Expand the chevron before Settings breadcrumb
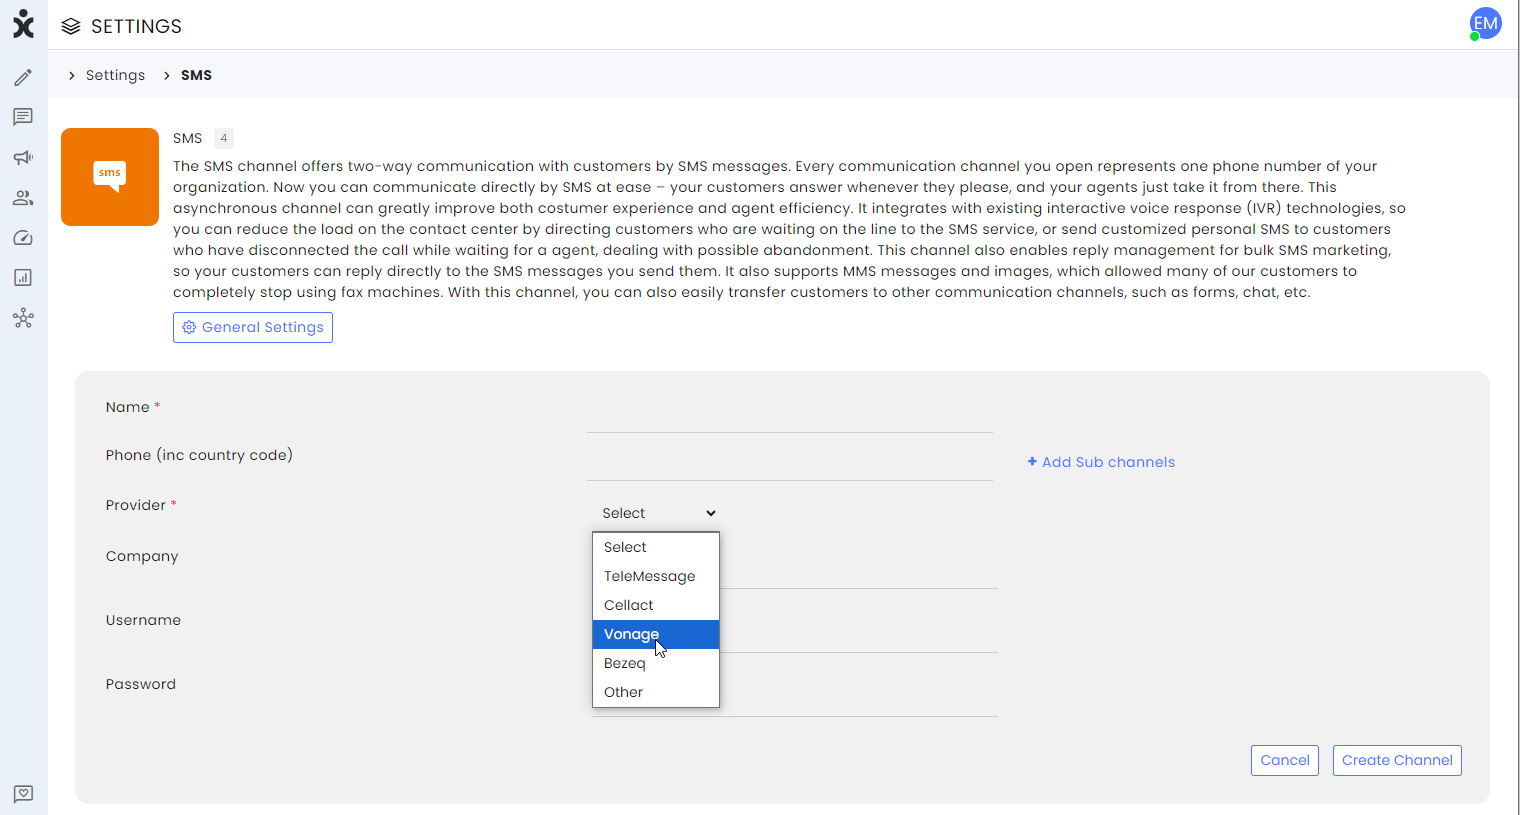Image resolution: width=1520 pixels, height=815 pixels. [x=72, y=75]
